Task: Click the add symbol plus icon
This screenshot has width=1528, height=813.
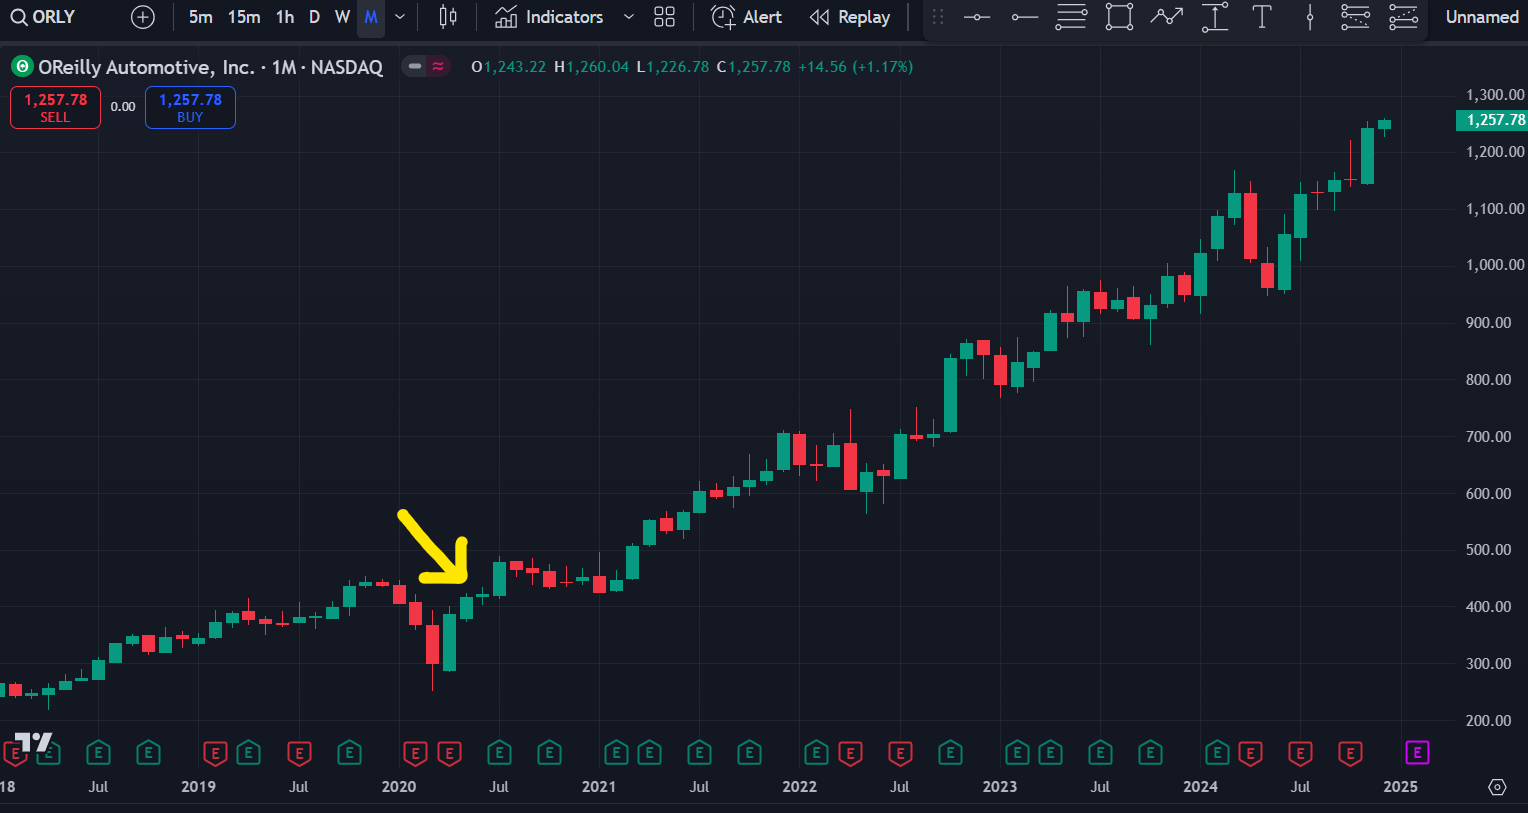Action: [x=143, y=17]
